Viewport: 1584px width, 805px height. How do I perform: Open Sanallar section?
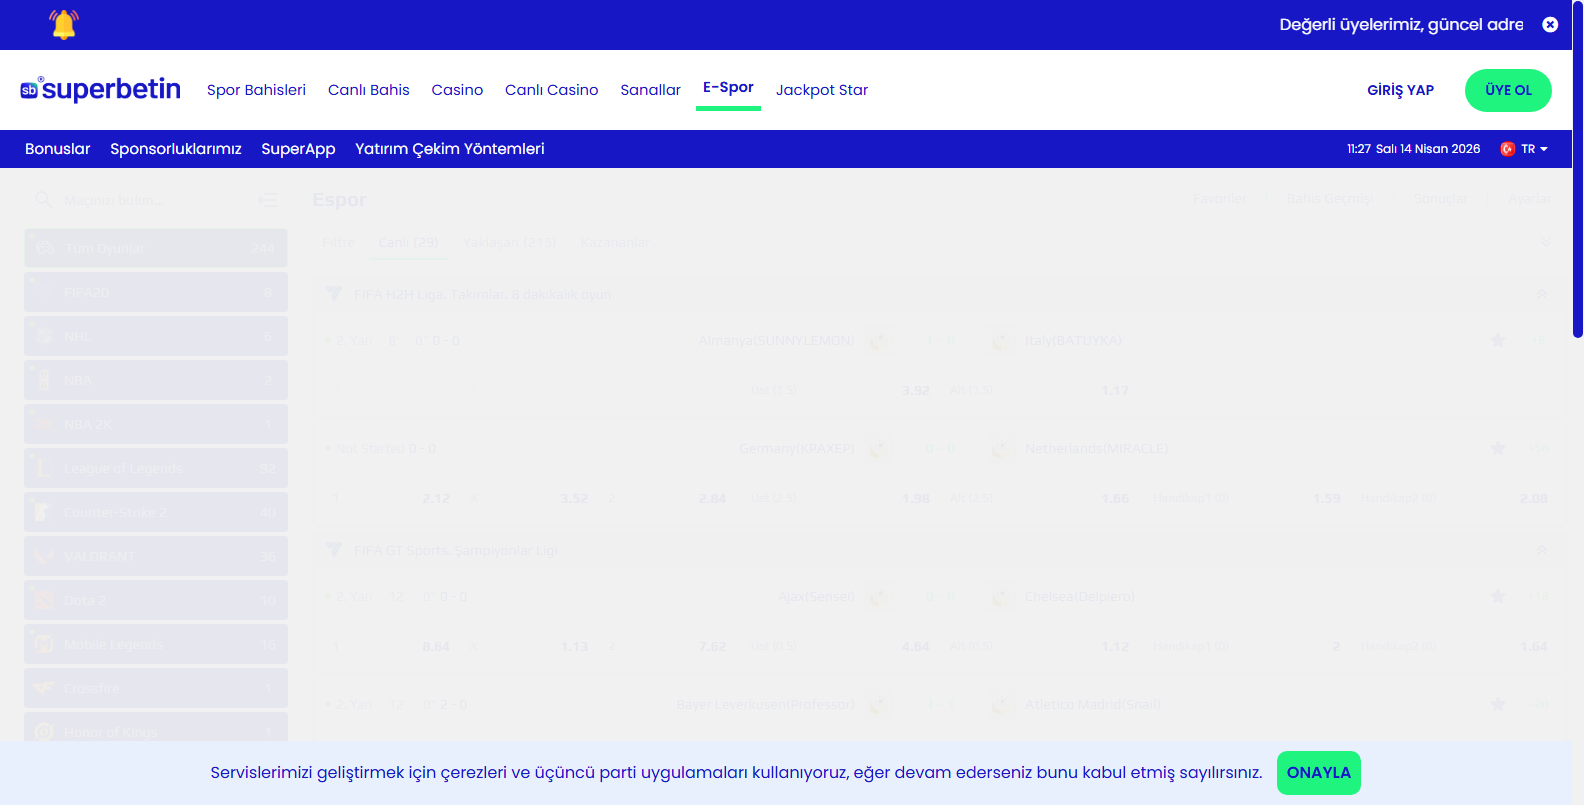point(651,90)
